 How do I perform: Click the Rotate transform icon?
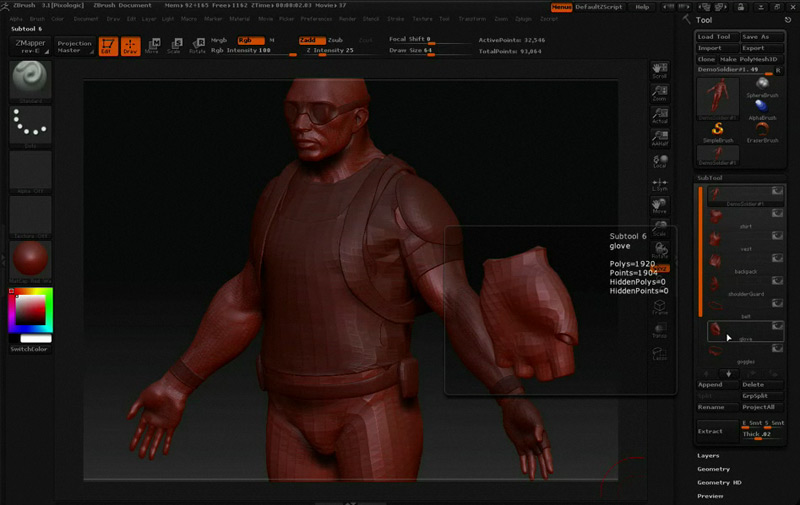(x=198, y=46)
